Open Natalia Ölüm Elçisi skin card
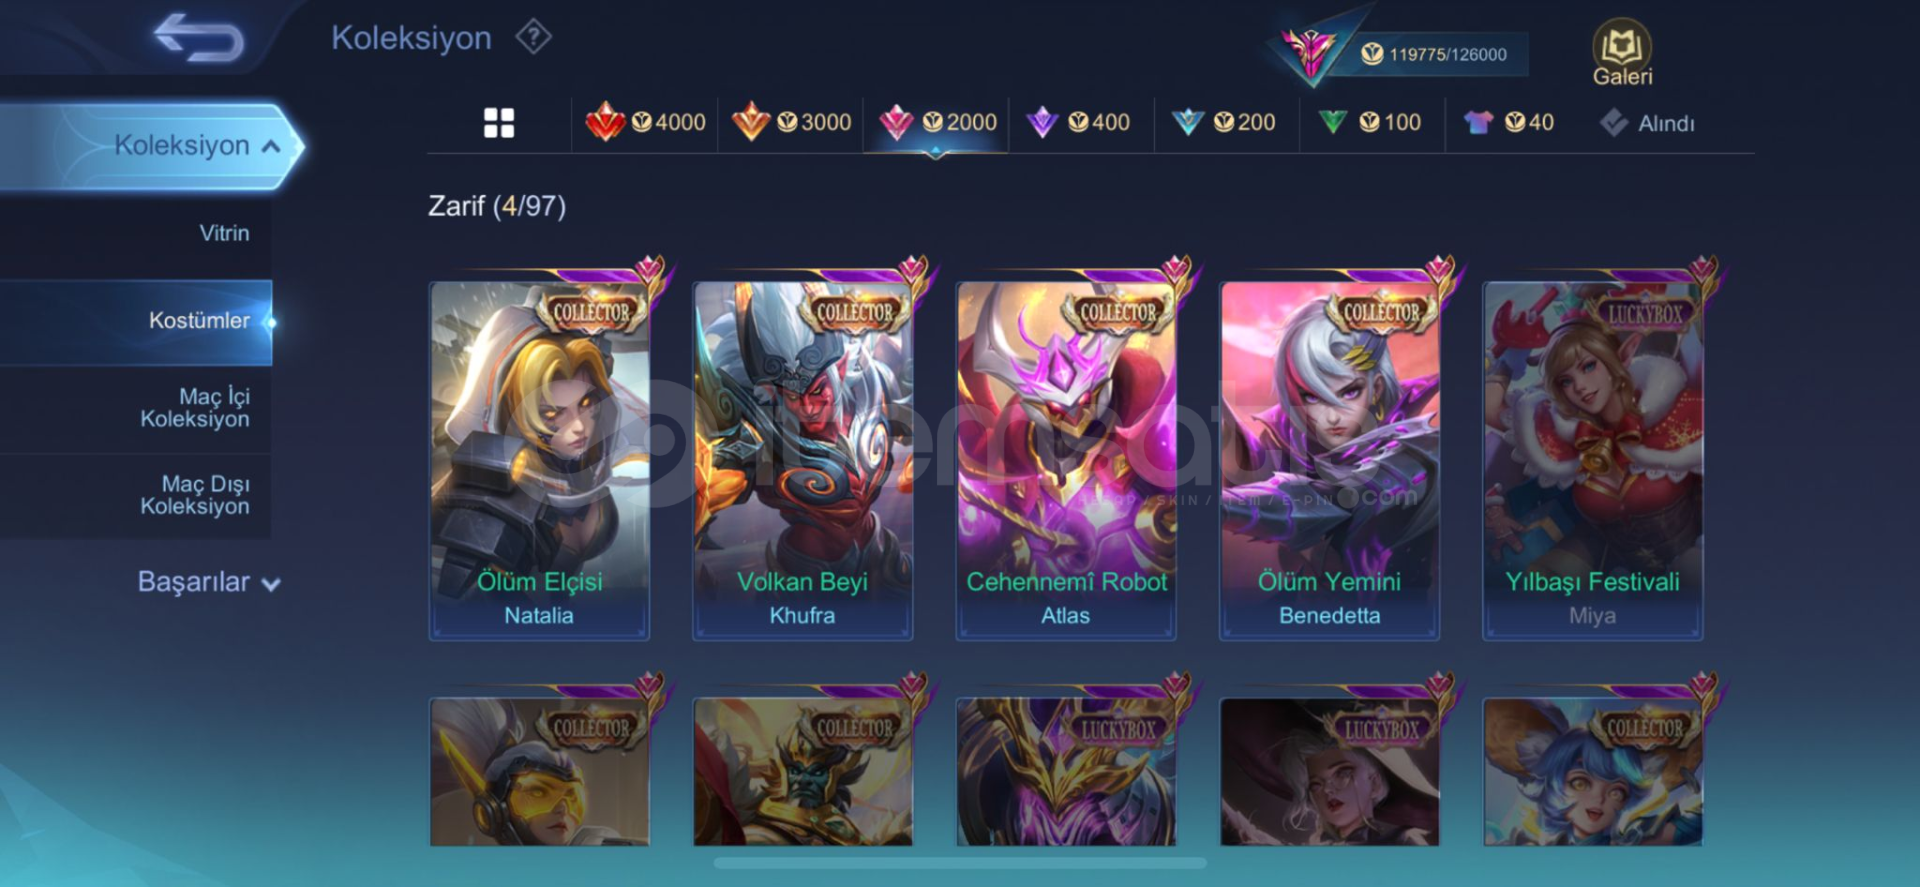 point(539,460)
